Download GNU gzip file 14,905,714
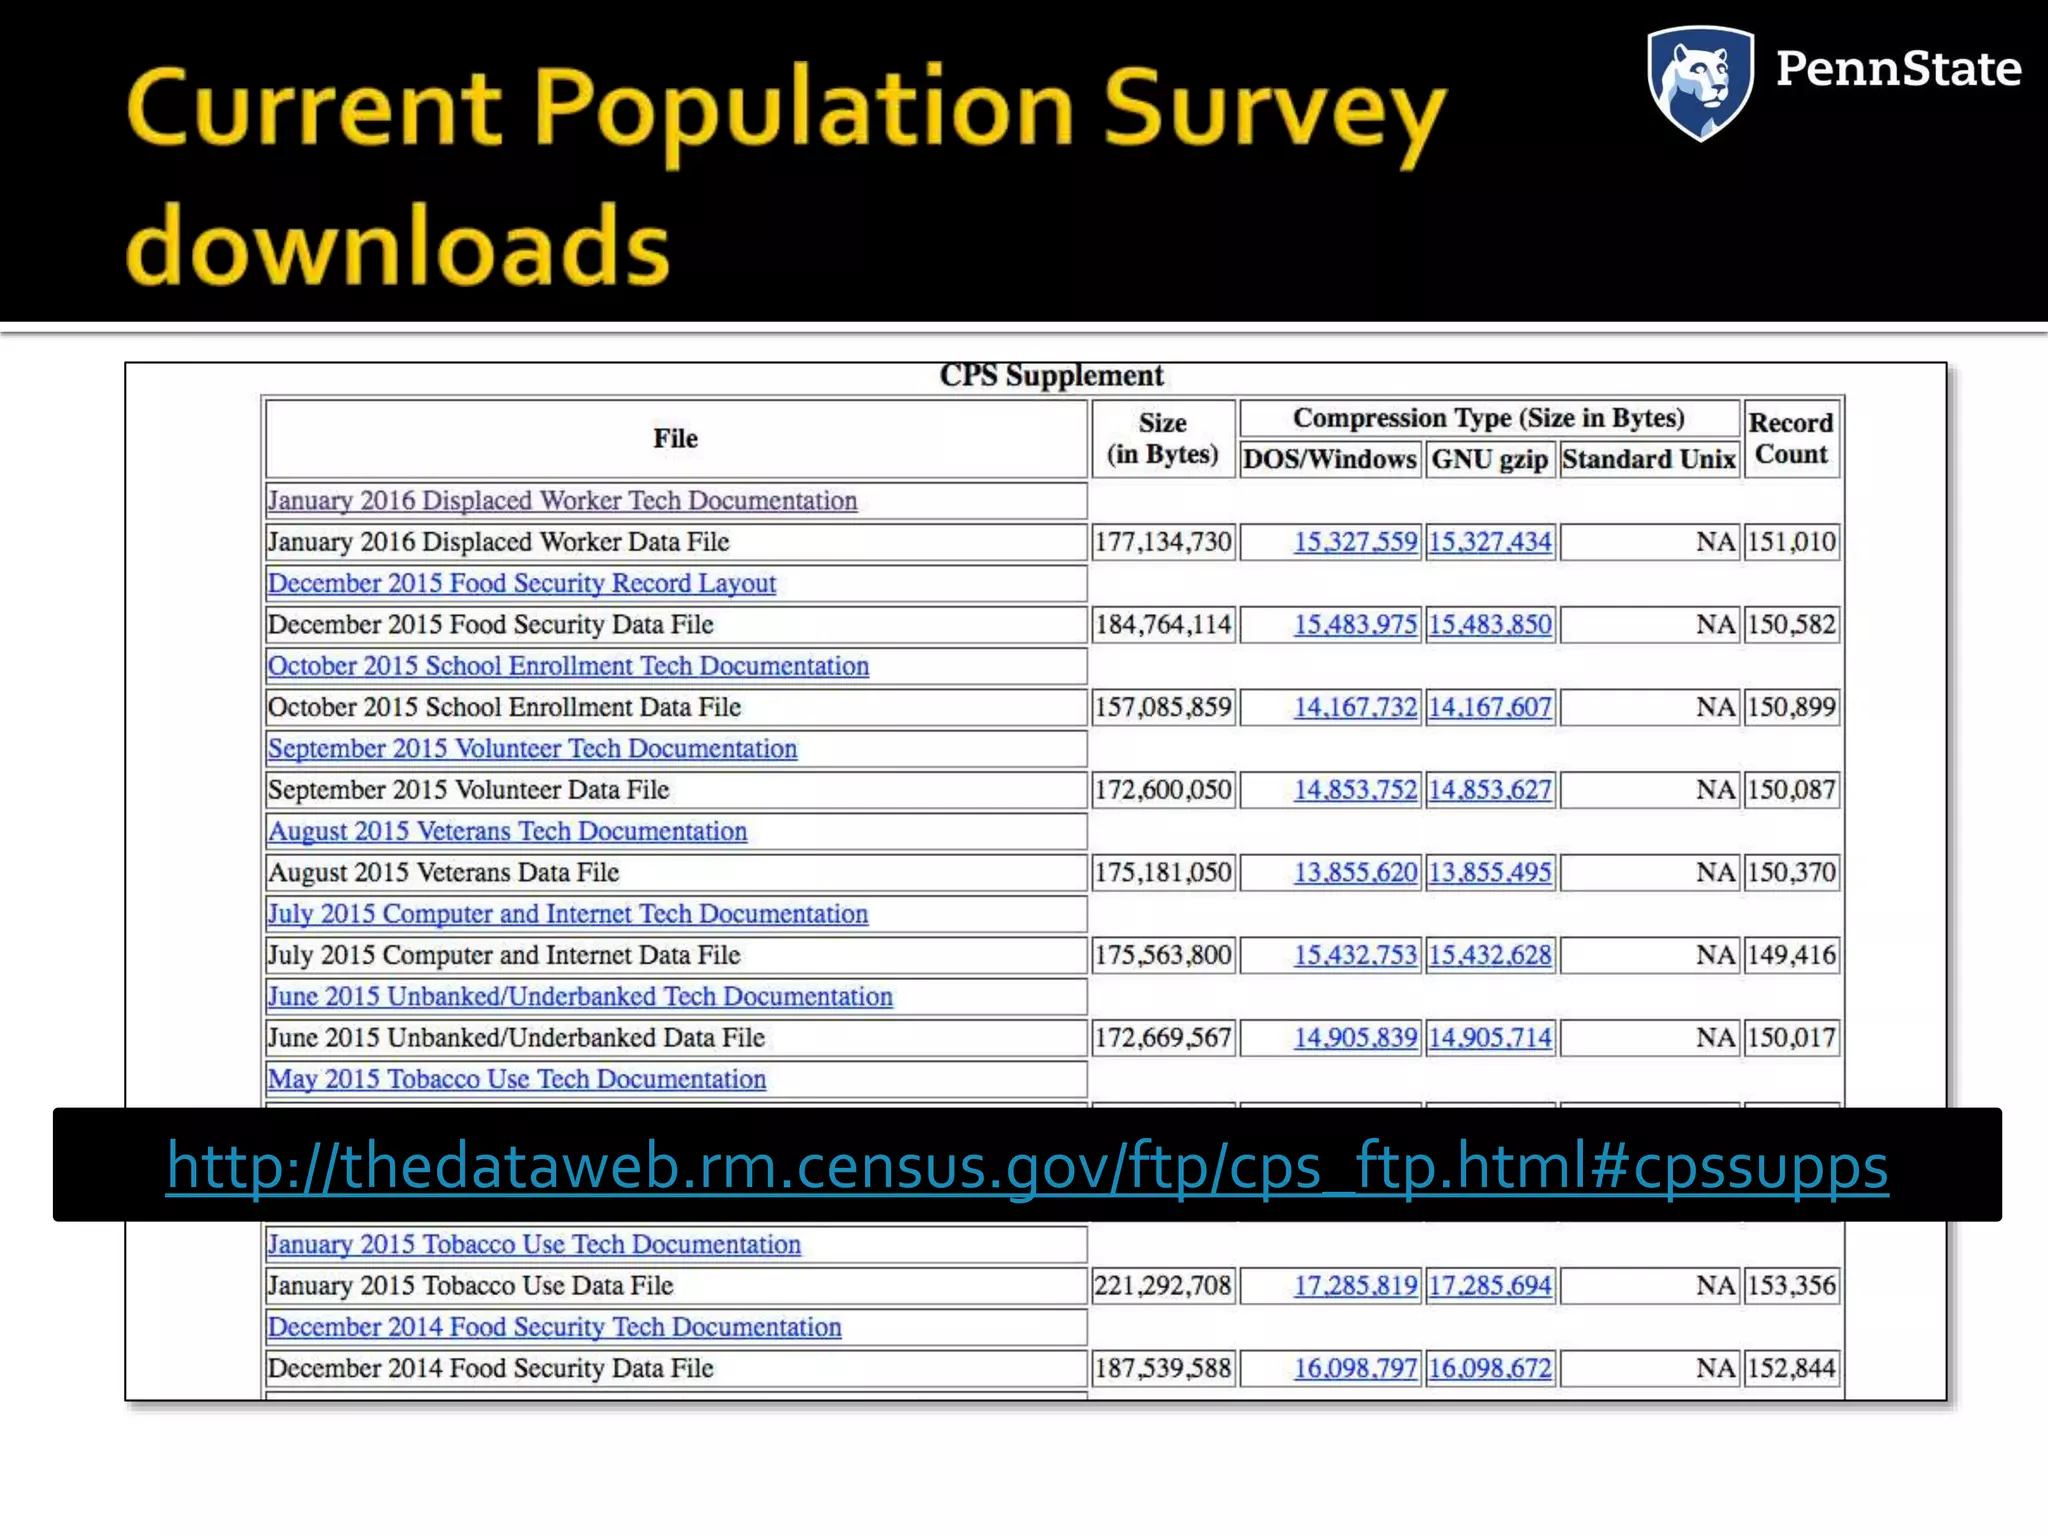2048x1536 pixels. (x=1490, y=1038)
